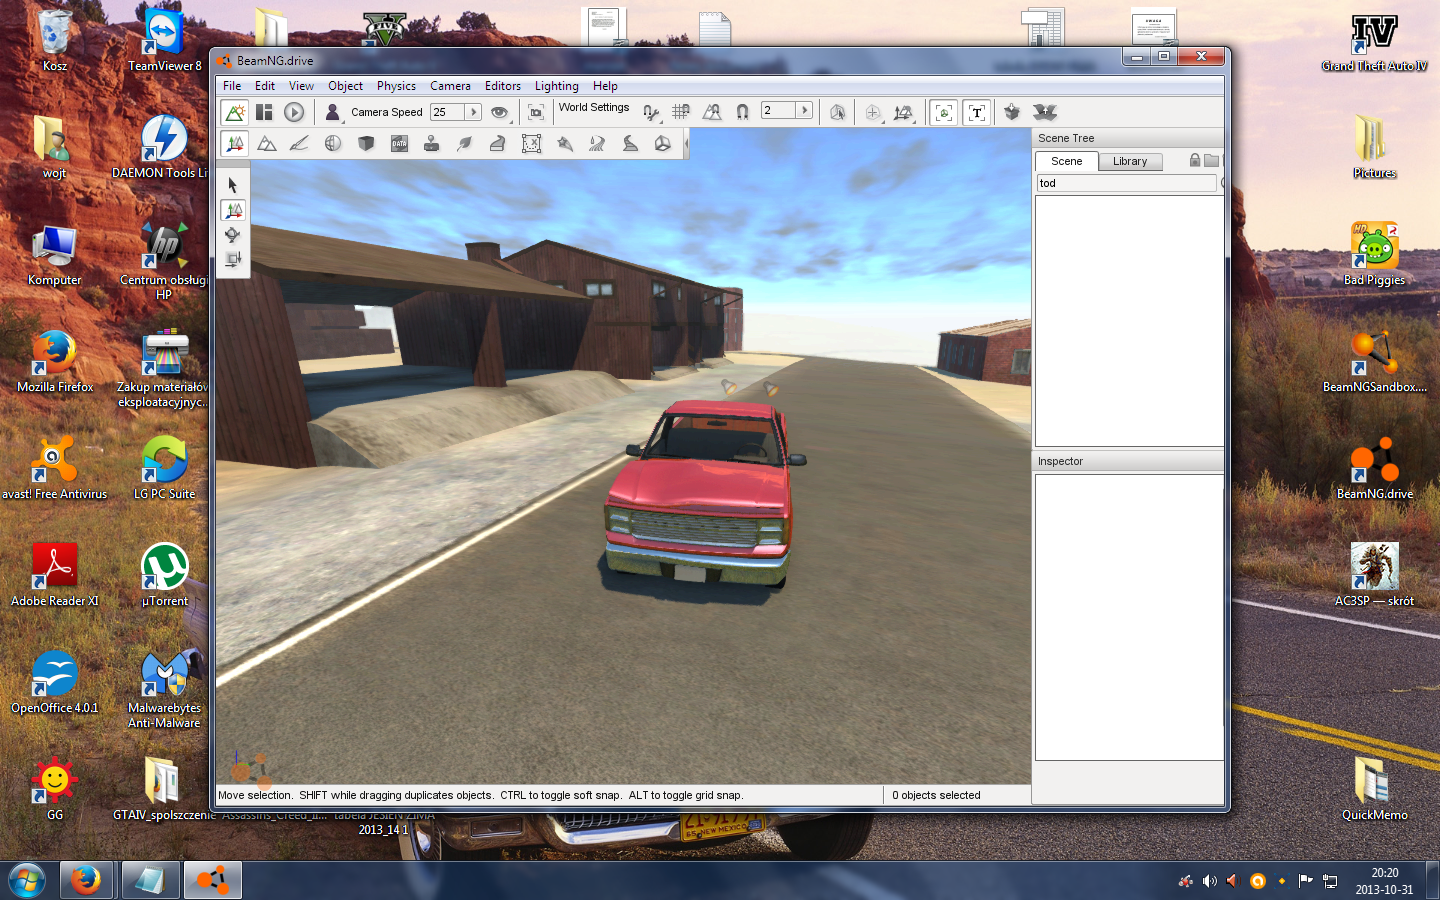1440x900 pixels.
Task: Open the Mission Area Editor icon
Action: (x=531, y=144)
